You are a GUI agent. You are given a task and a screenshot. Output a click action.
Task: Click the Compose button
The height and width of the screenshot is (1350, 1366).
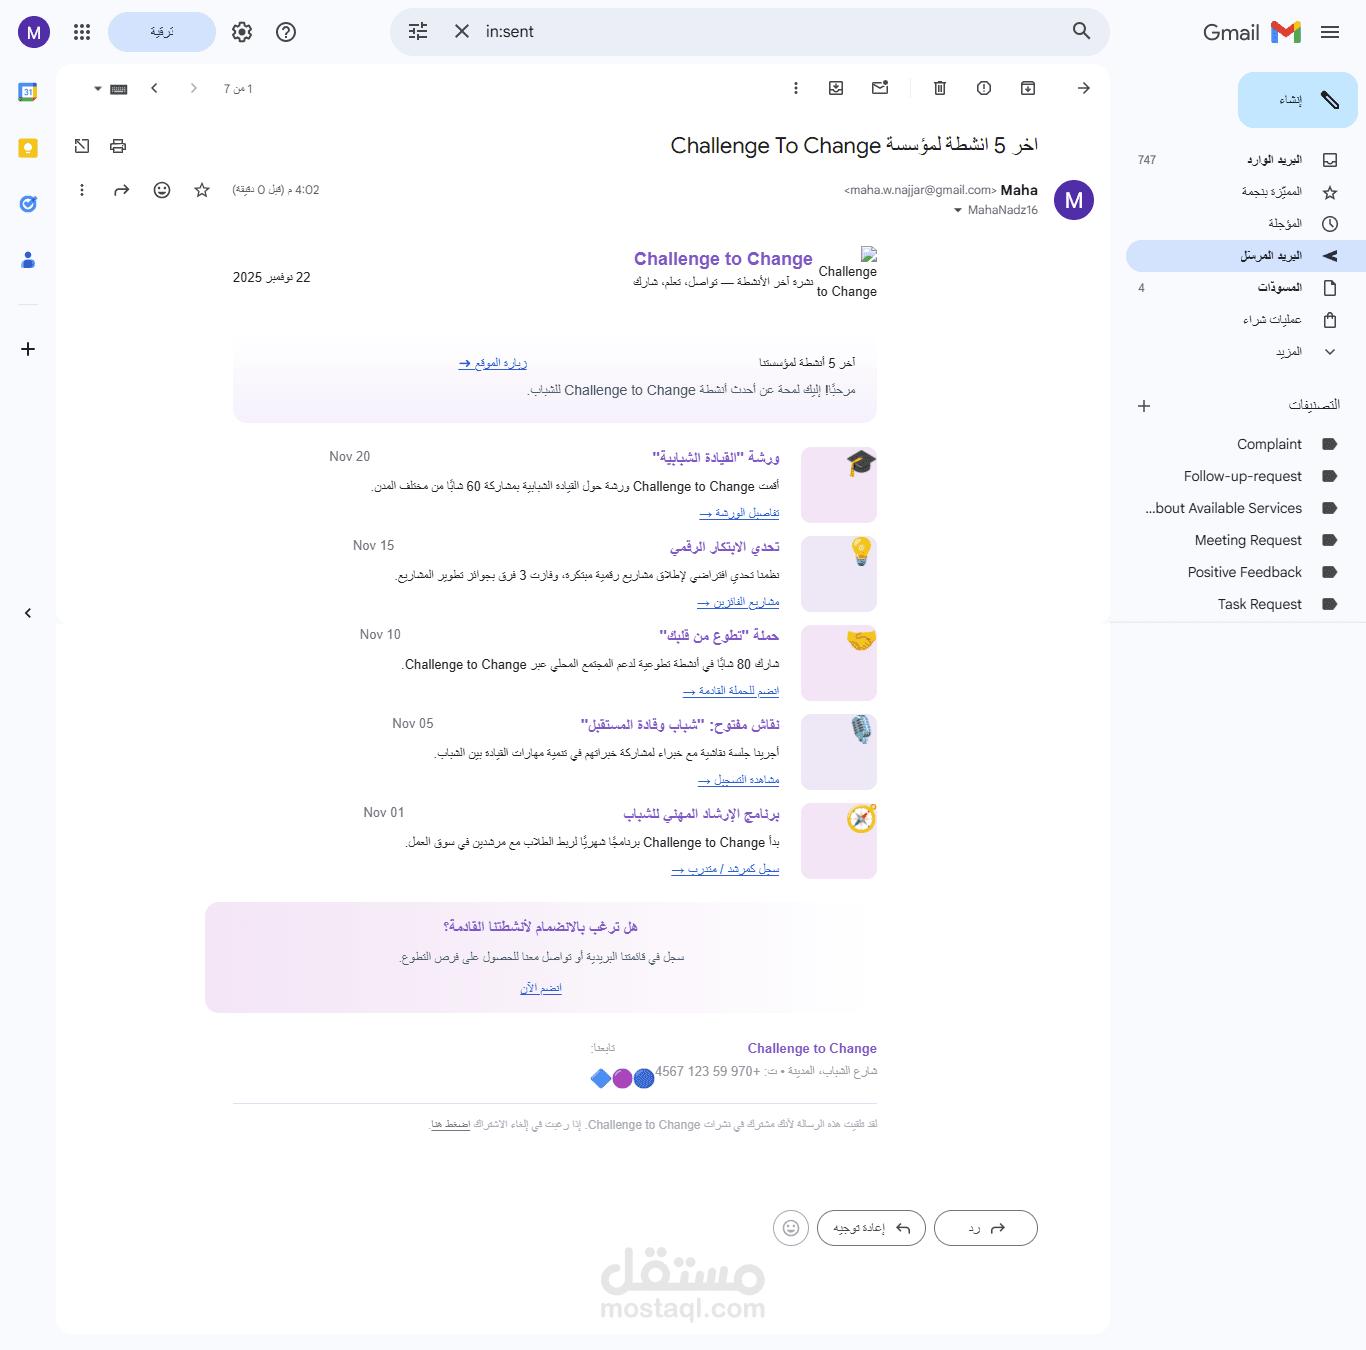tap(1298, 100)
